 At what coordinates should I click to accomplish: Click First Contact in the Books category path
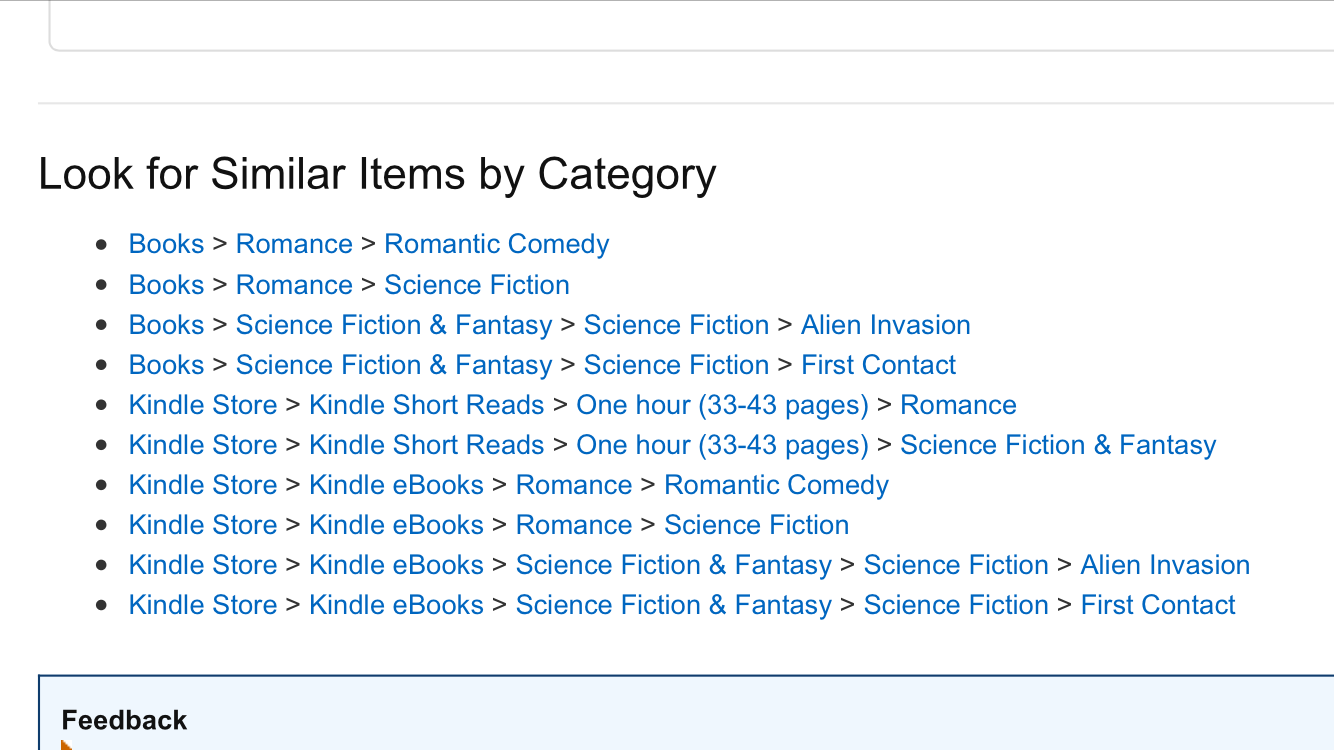(x=878, y=365)
